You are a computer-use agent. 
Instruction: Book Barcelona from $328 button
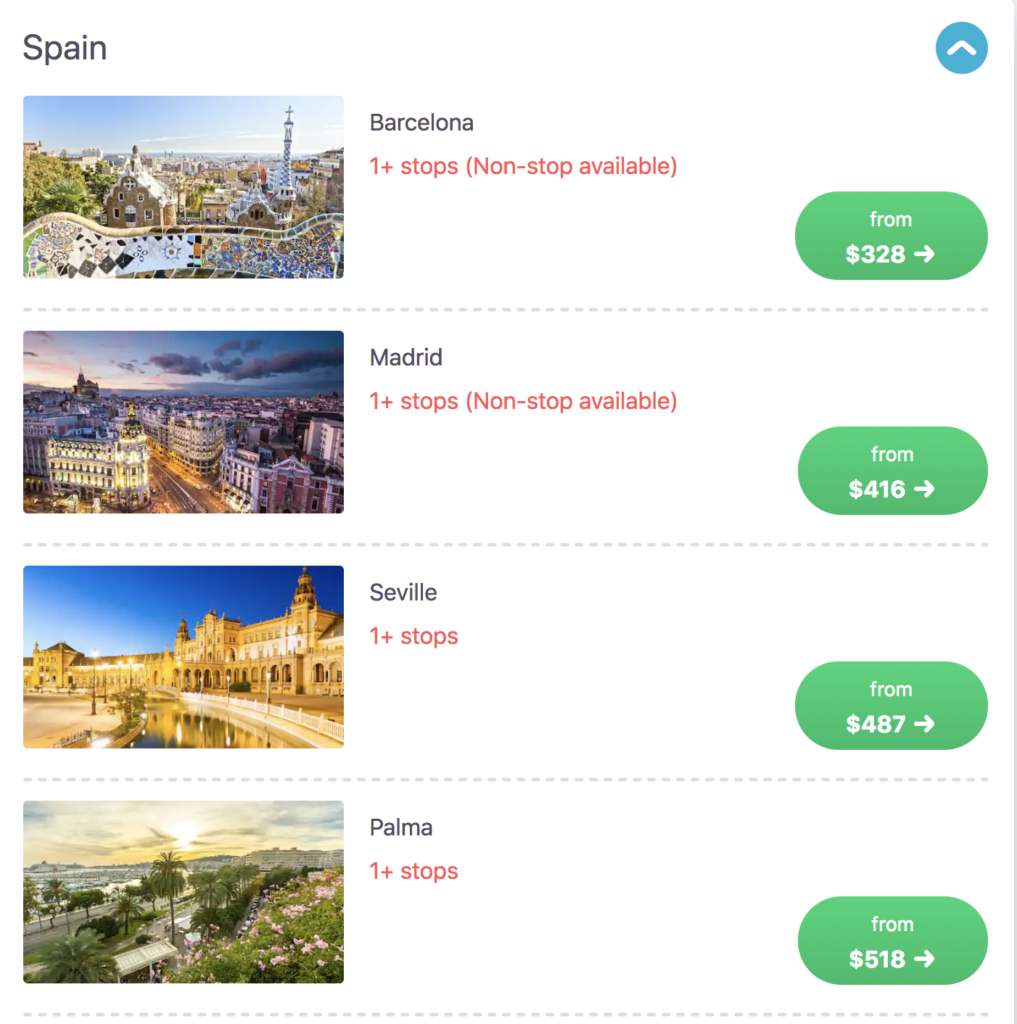(890, 236)
